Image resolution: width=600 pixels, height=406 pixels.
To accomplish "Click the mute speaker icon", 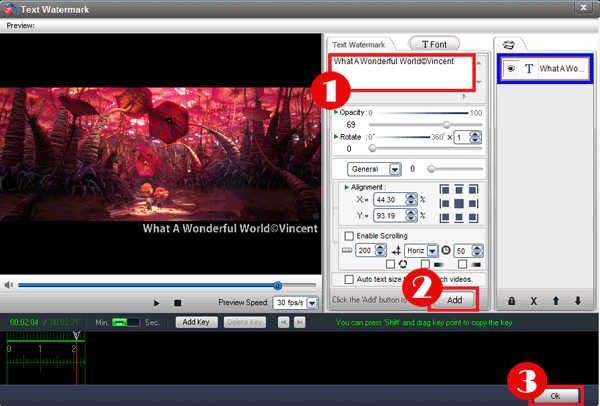I will 8,285.
